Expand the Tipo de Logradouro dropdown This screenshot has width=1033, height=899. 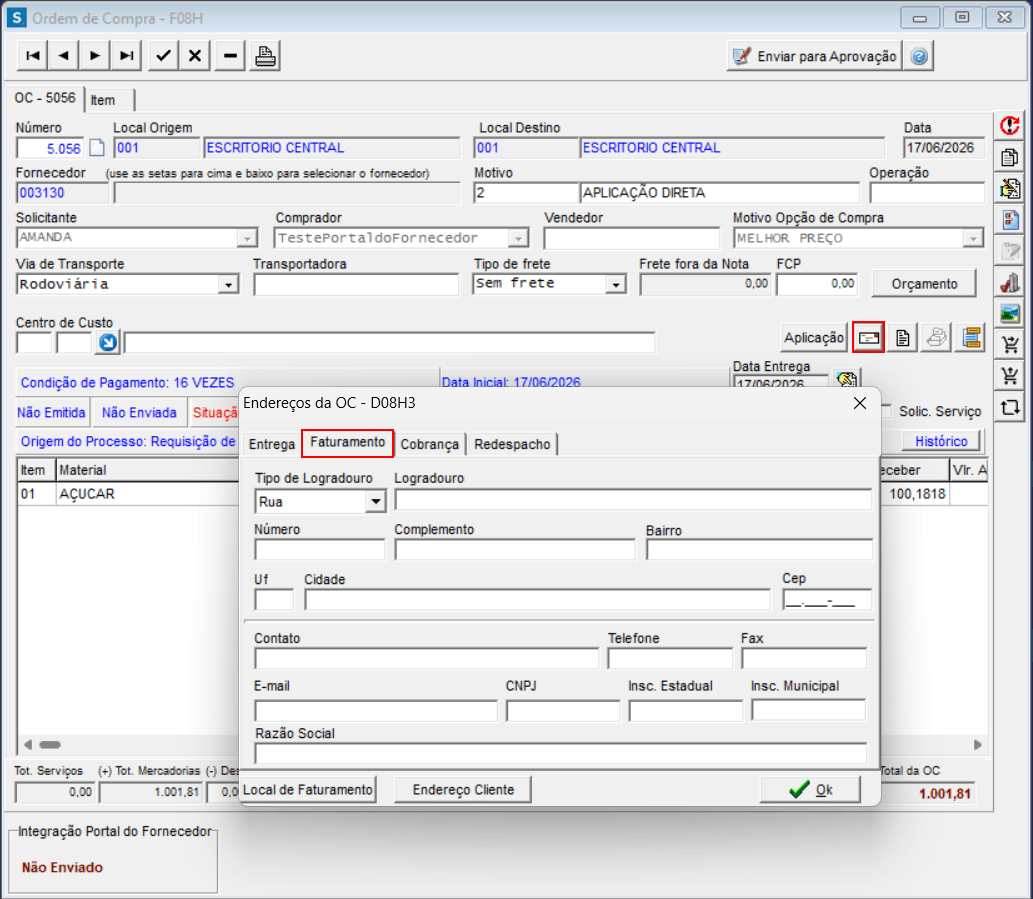(x=376, y=502)
